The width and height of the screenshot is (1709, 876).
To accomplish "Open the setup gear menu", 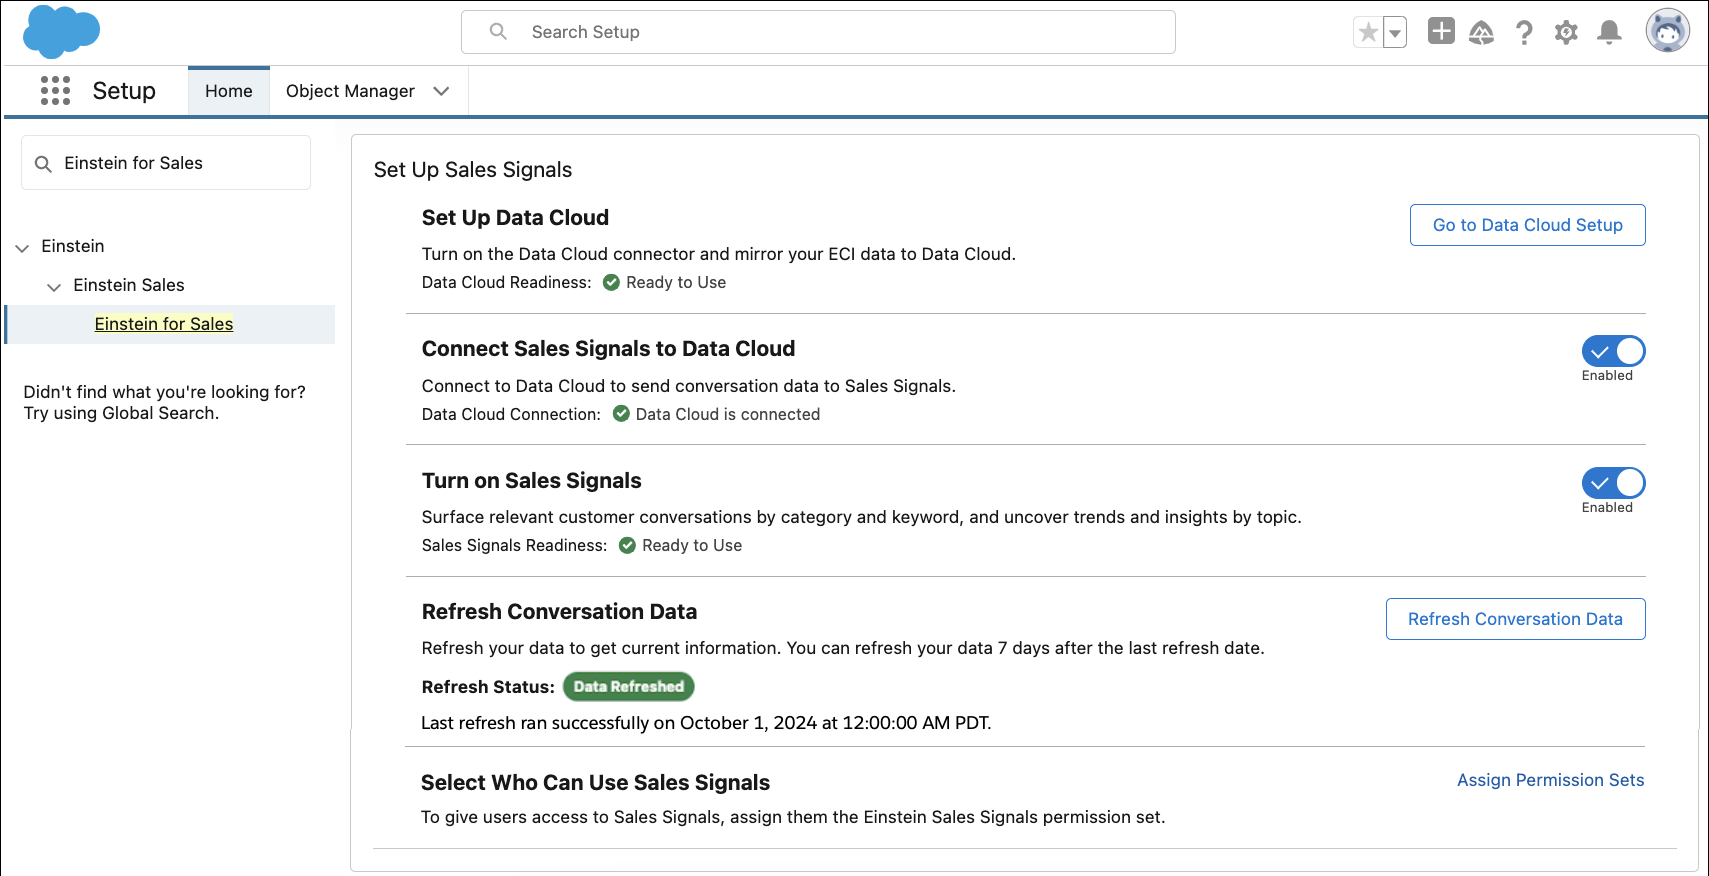I will click(x=1566, y=33).
